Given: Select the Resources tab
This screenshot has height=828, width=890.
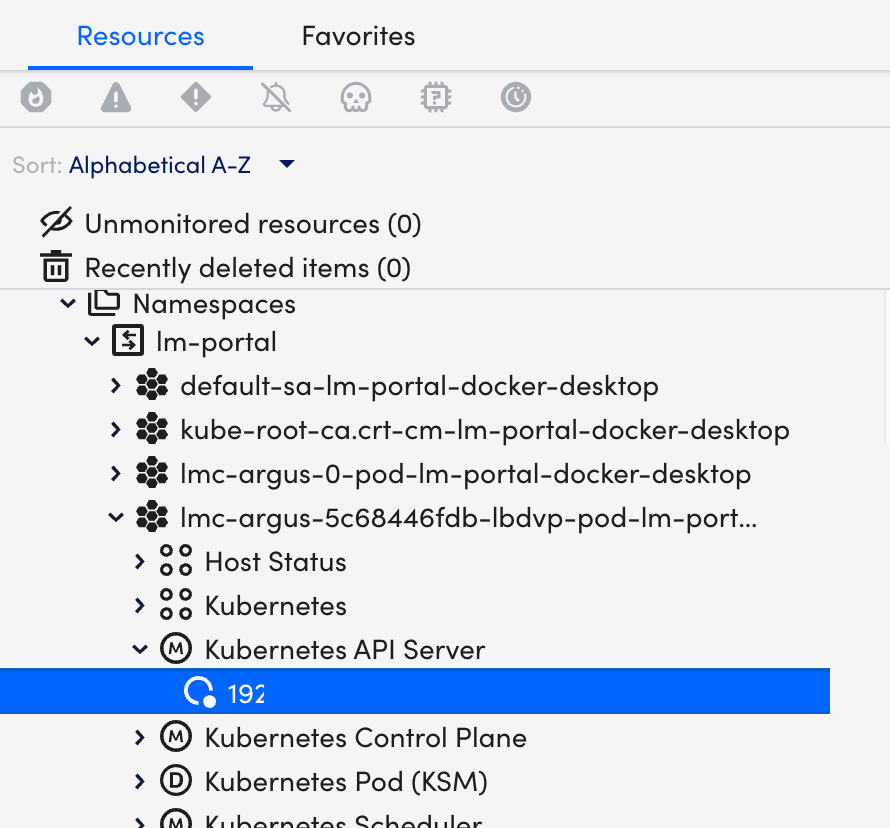Looking at the screenshot, I should click(141, 36).
